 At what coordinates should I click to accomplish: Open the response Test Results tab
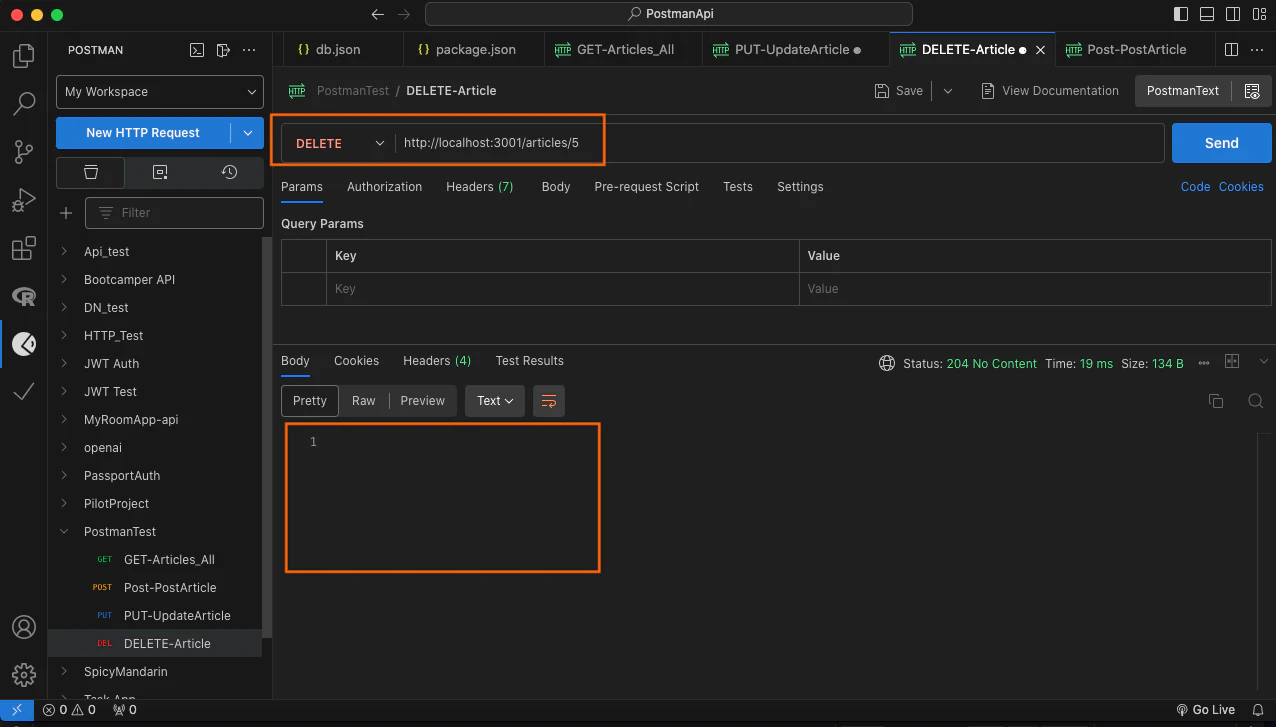coord(530,361)
